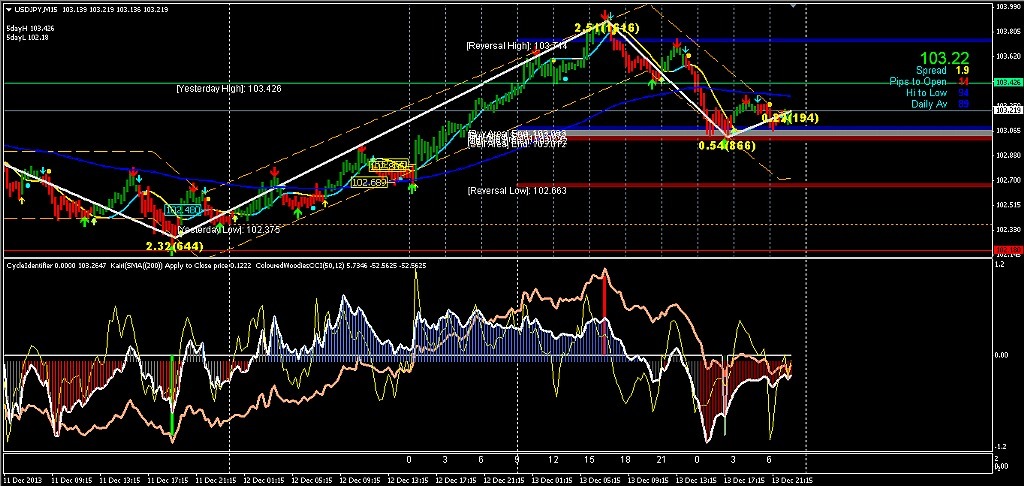Click the red 102.180 price axis tag

click(x=1006, y=250)
